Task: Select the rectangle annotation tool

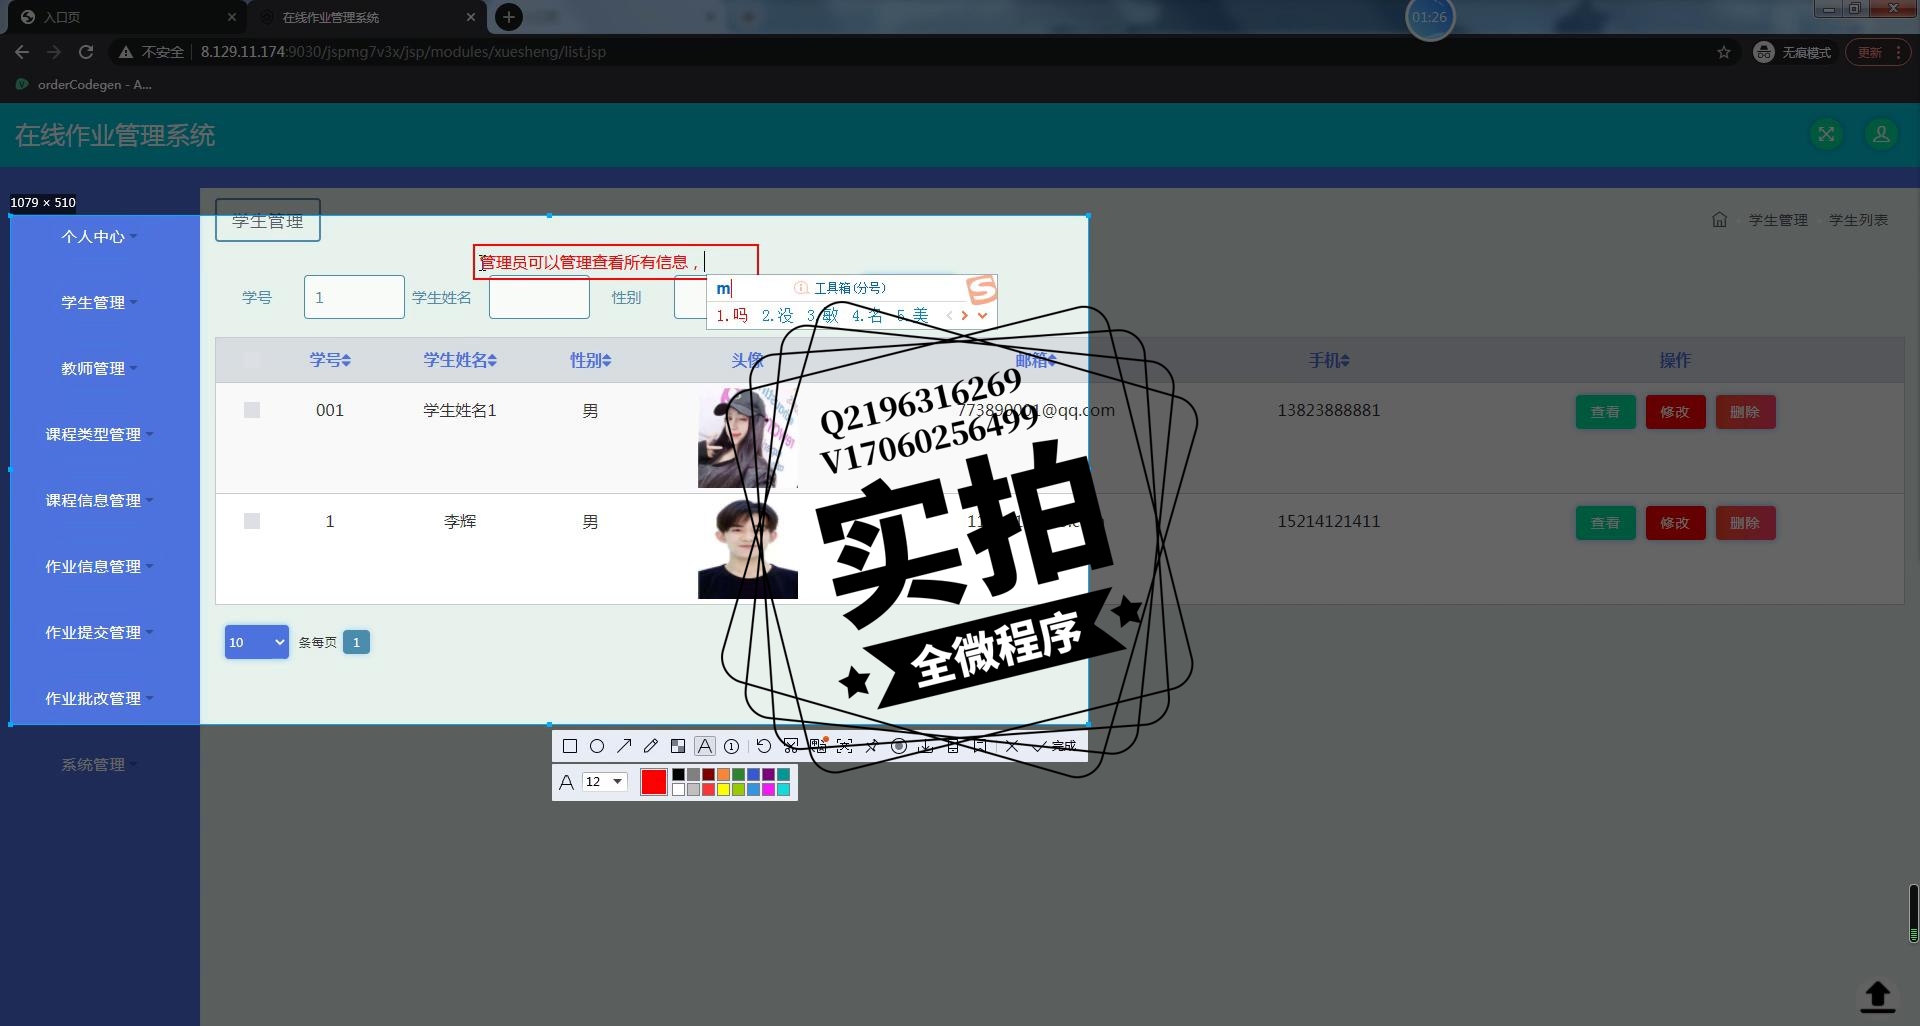Action: click(570, 746)
